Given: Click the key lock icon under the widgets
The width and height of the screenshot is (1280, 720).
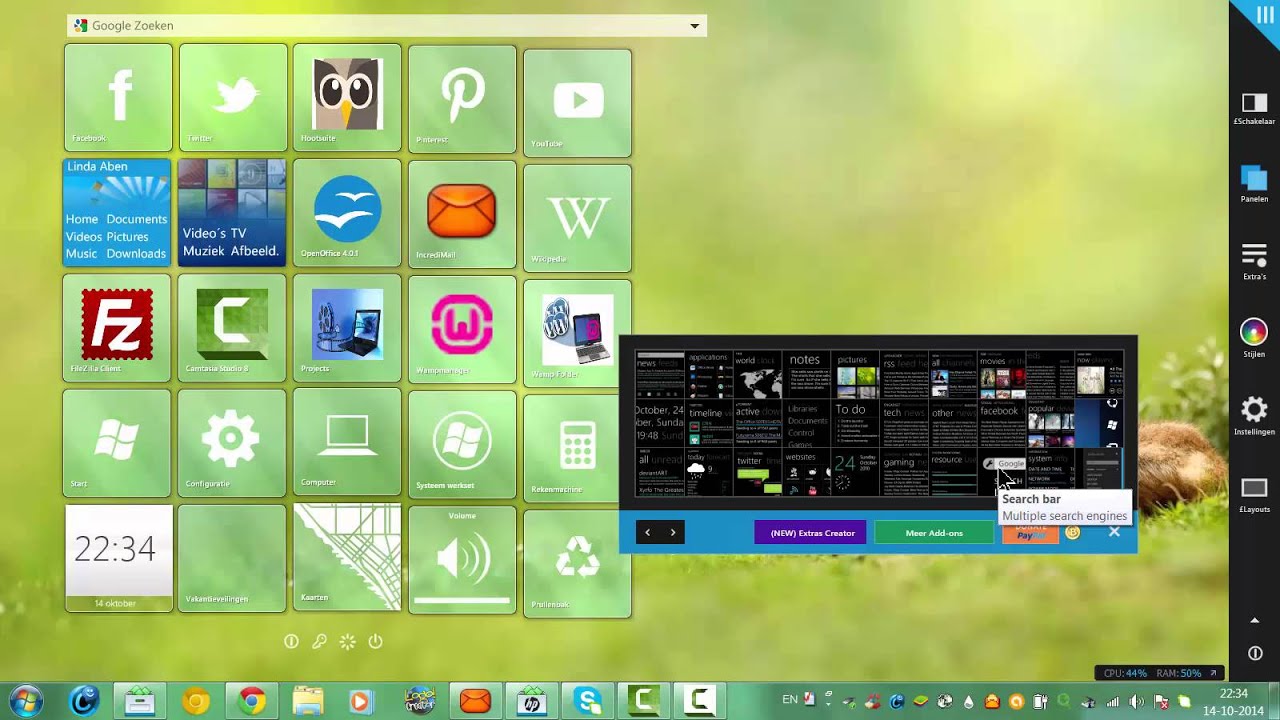Looking at the screenshot, I should tap(319, 641).
